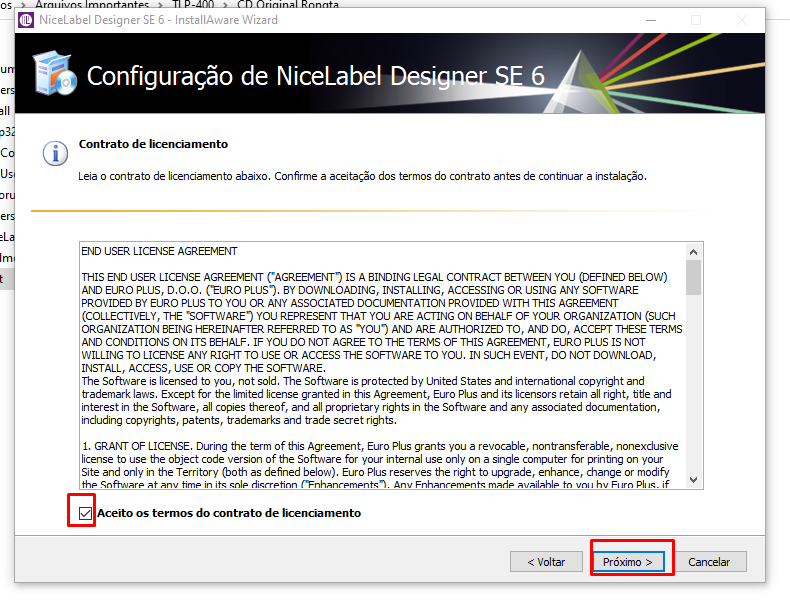Click the installer CD box icon in the banner
The height and width of the screenshot is (603, 790).
pyautogui.click(x=55, y=74)
